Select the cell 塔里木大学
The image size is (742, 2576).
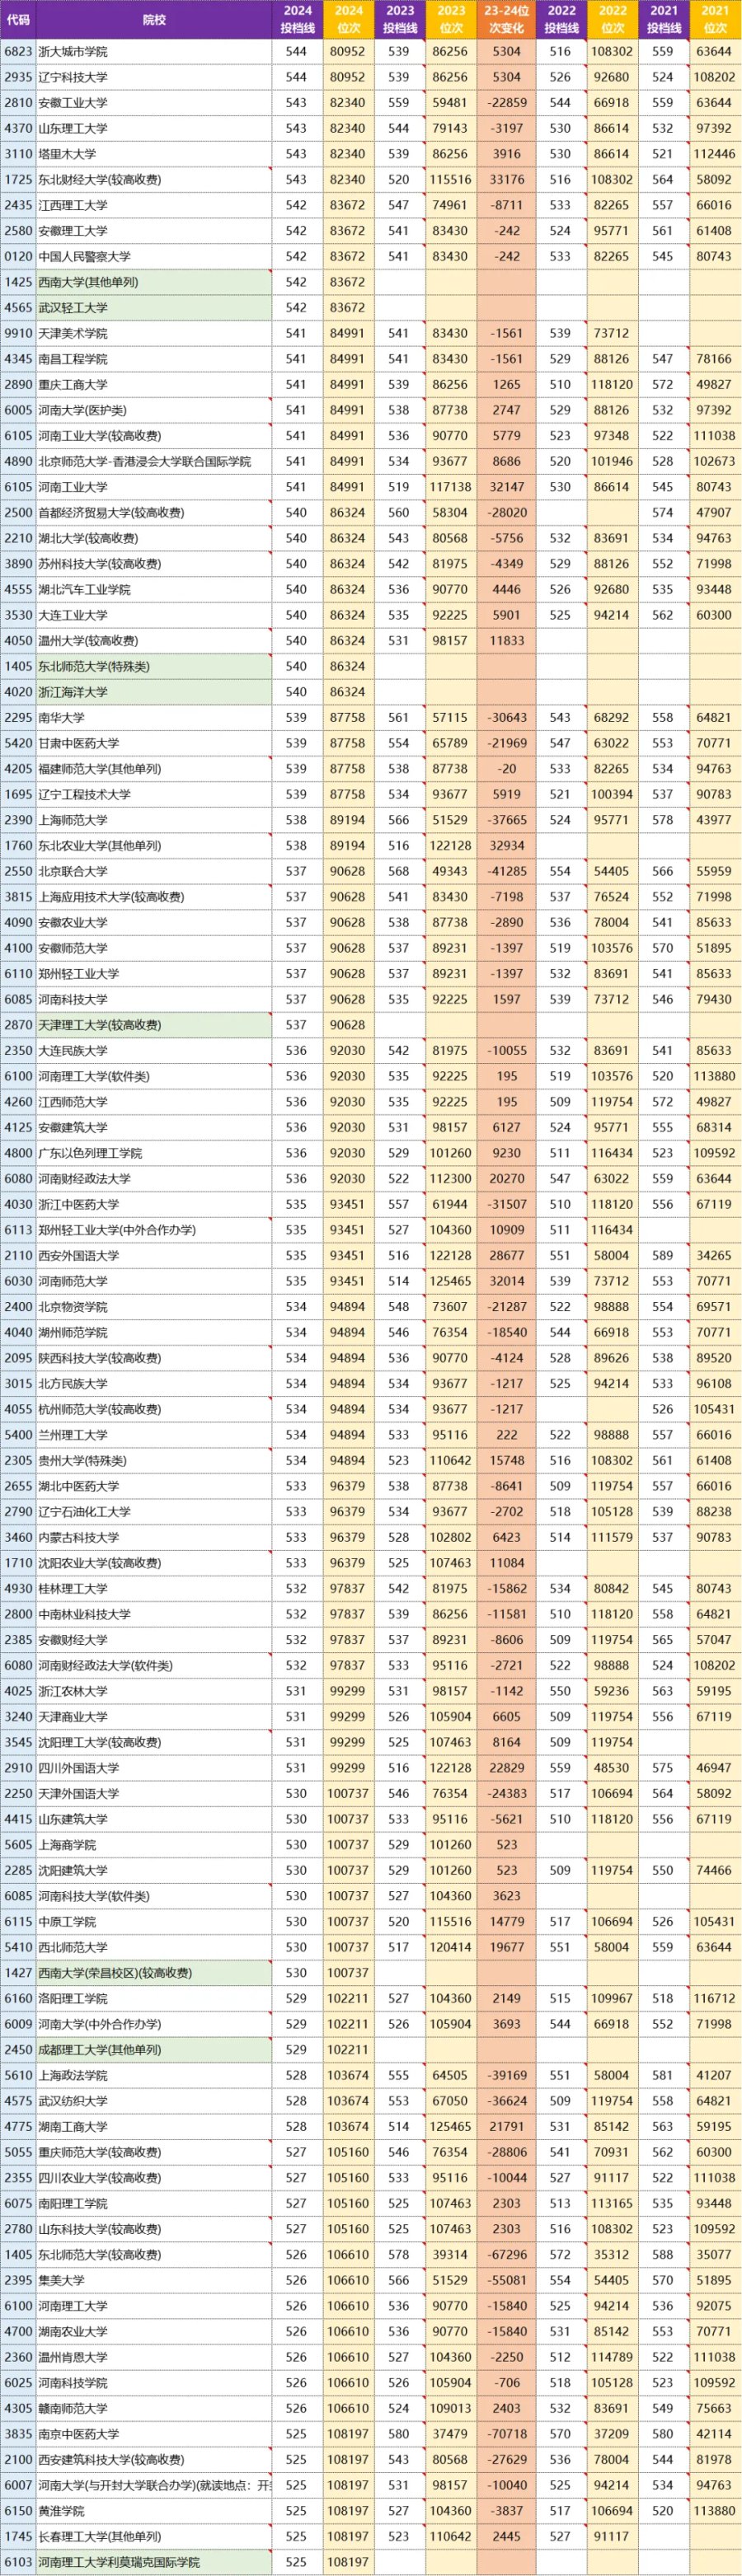pyautogui.click(x=154, y=154)
